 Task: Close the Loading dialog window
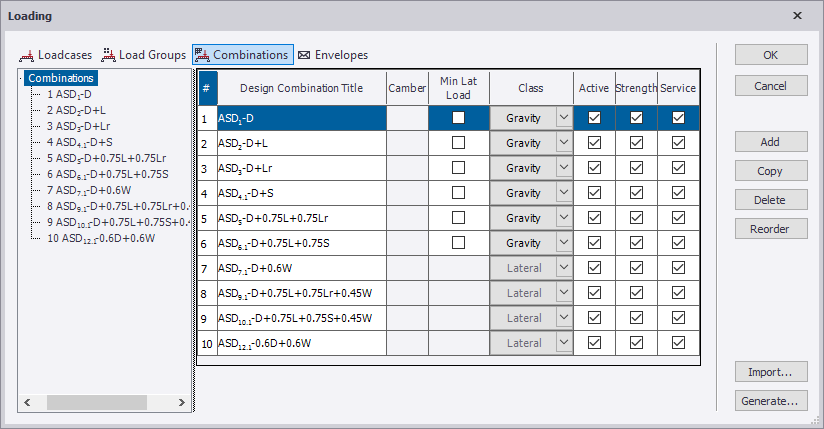[797, 16]
